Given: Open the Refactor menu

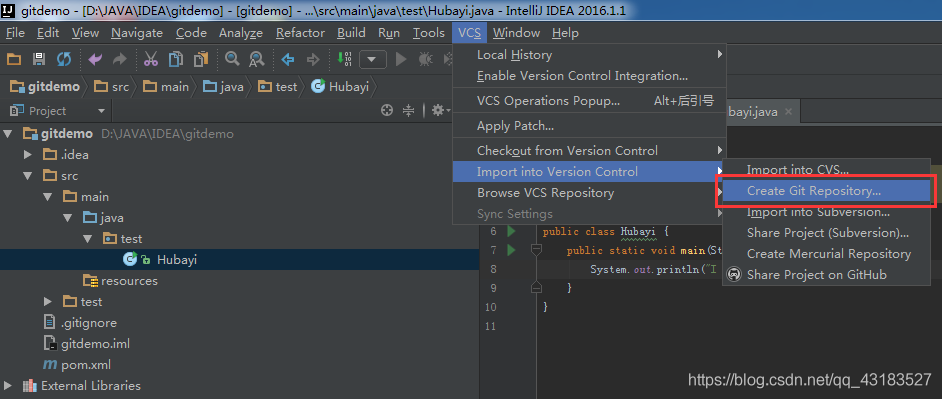Looking at the screenshot, I should pos(300,33).
